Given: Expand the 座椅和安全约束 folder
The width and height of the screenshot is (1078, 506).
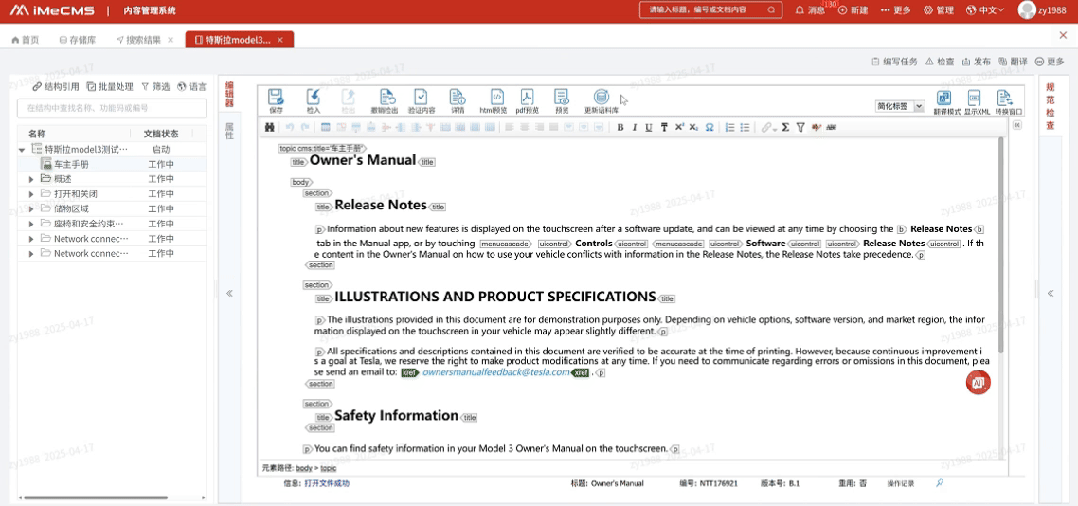Looking at the screenshot, I should click(31, 224).
